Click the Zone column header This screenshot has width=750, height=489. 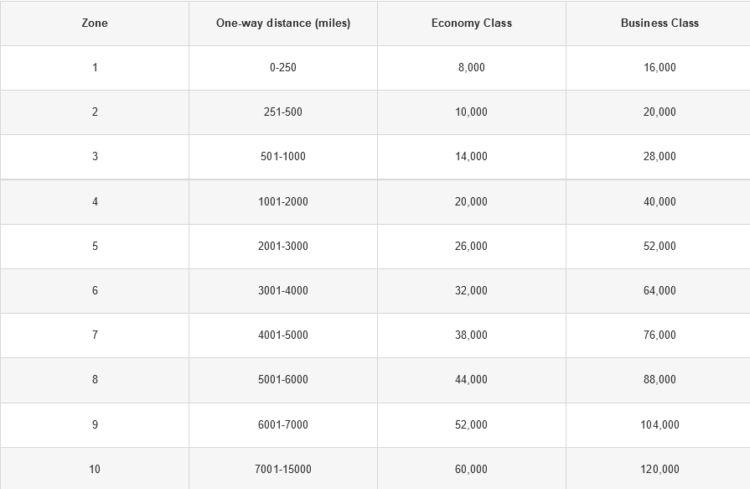coord(95,23)
